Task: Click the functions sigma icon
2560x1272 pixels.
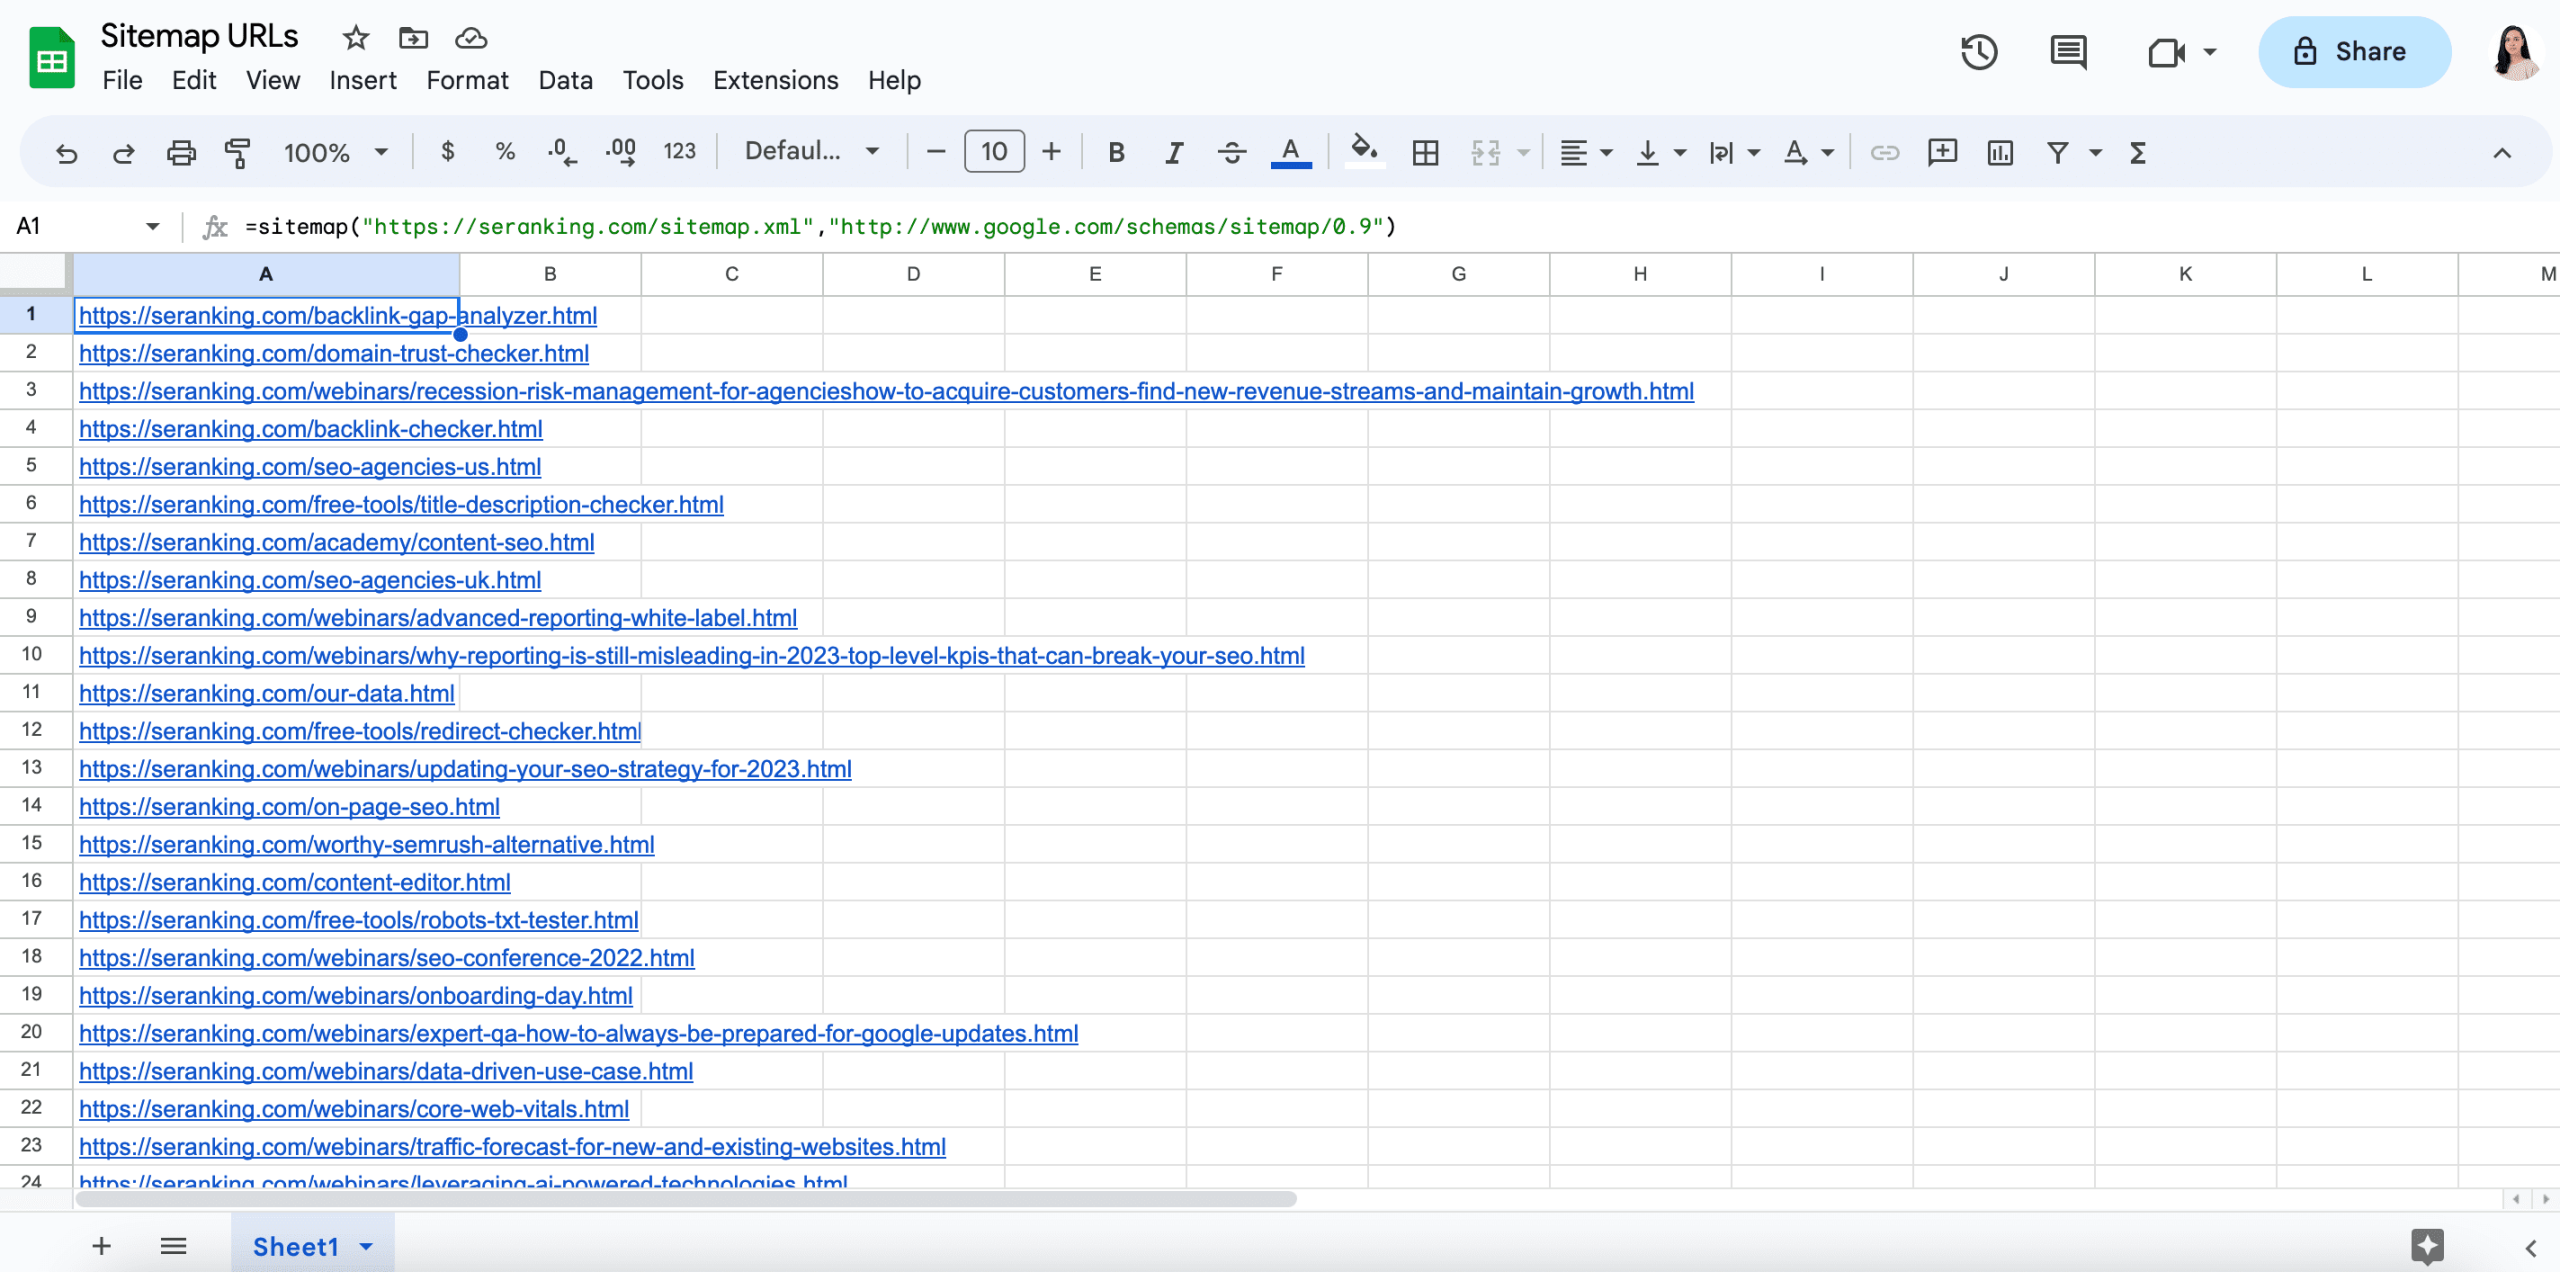Action: [x=2137, y=153]
